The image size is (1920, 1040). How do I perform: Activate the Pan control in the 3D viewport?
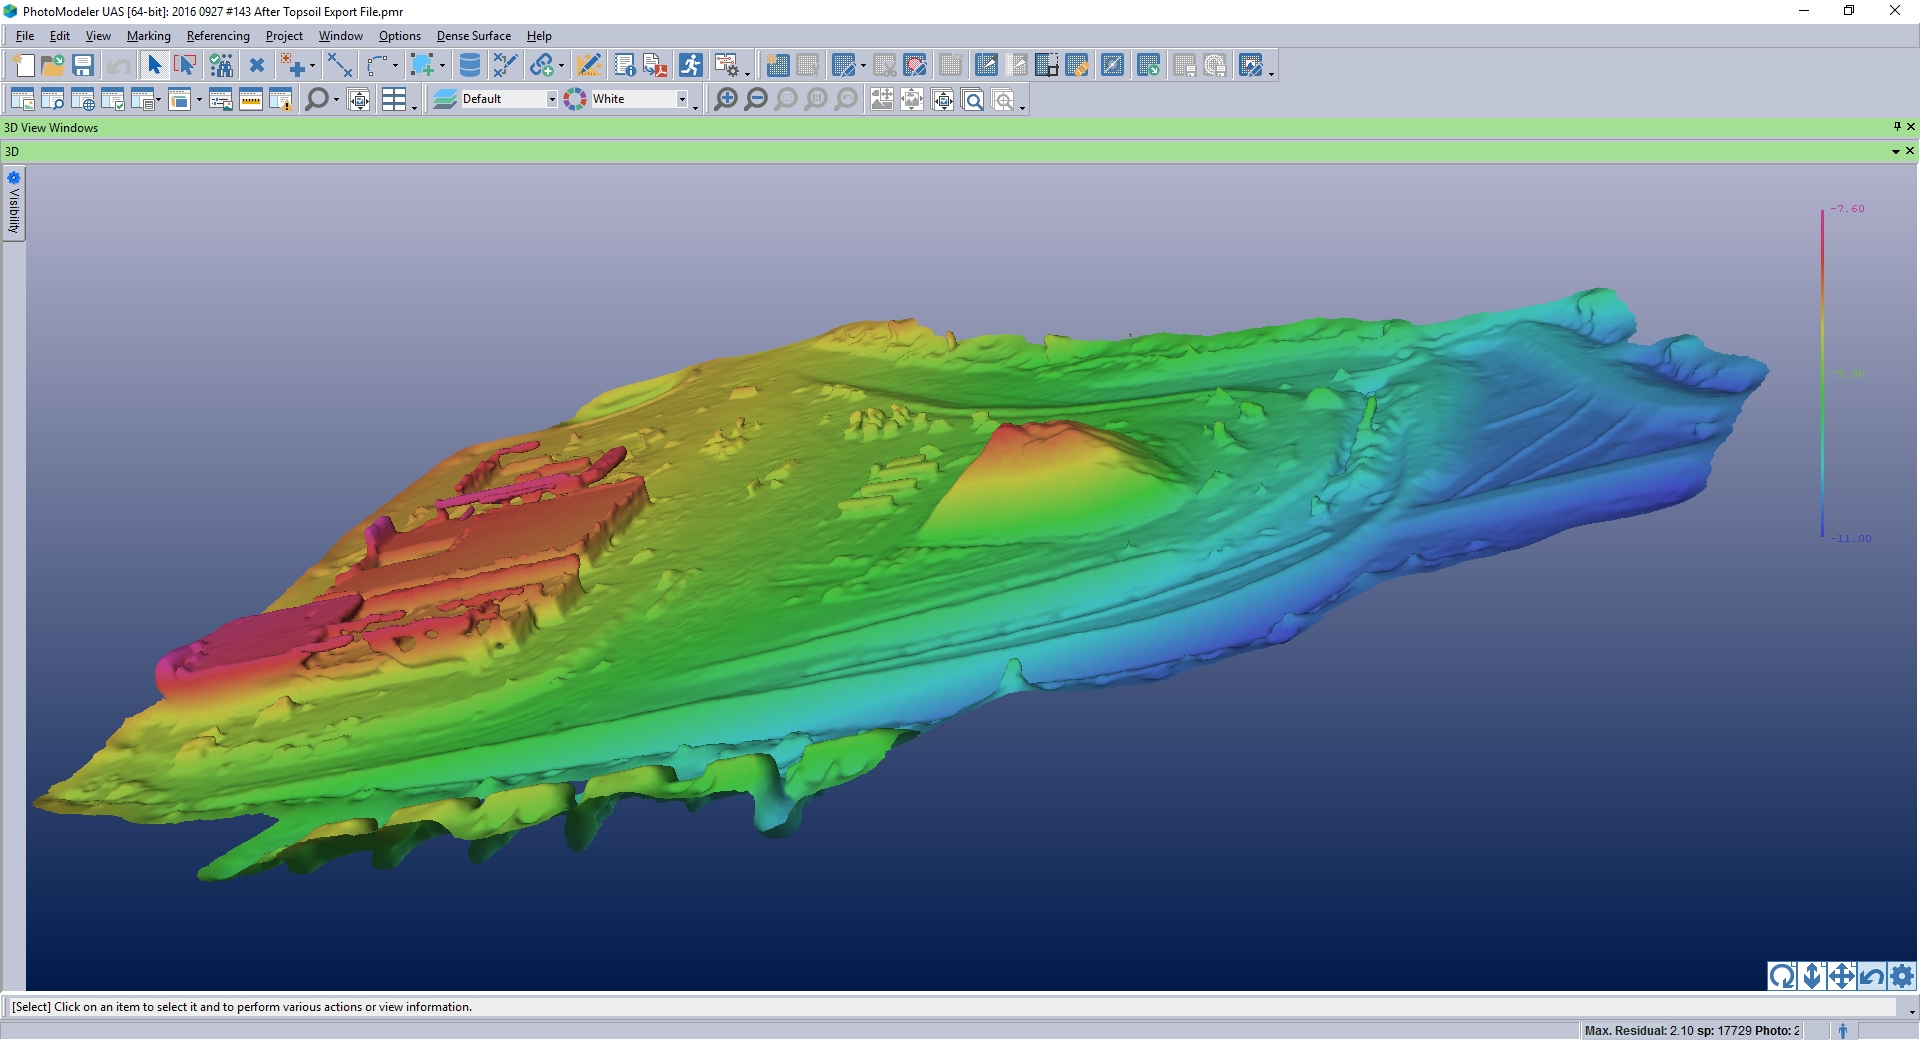pos(1841,977)
